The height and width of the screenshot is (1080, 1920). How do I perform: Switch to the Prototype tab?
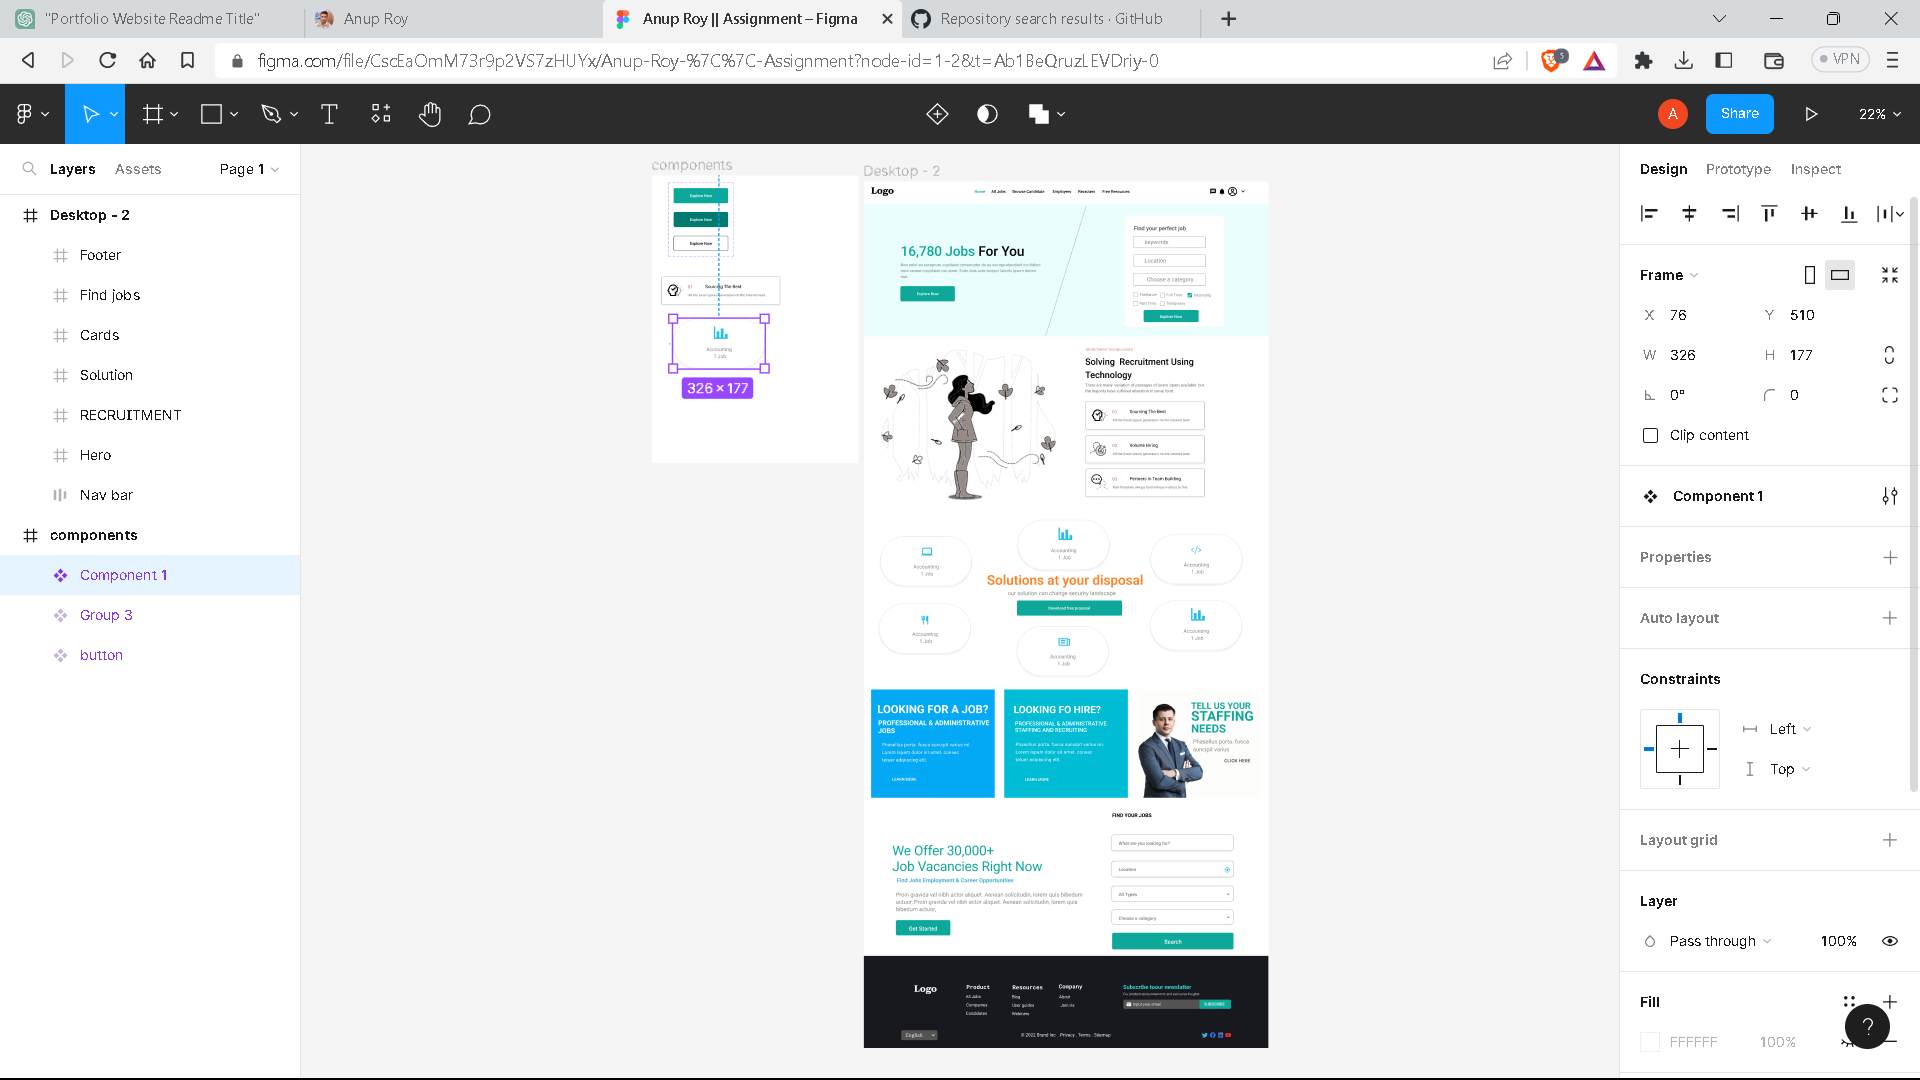pyautogui.click(x=1738, y=169)
